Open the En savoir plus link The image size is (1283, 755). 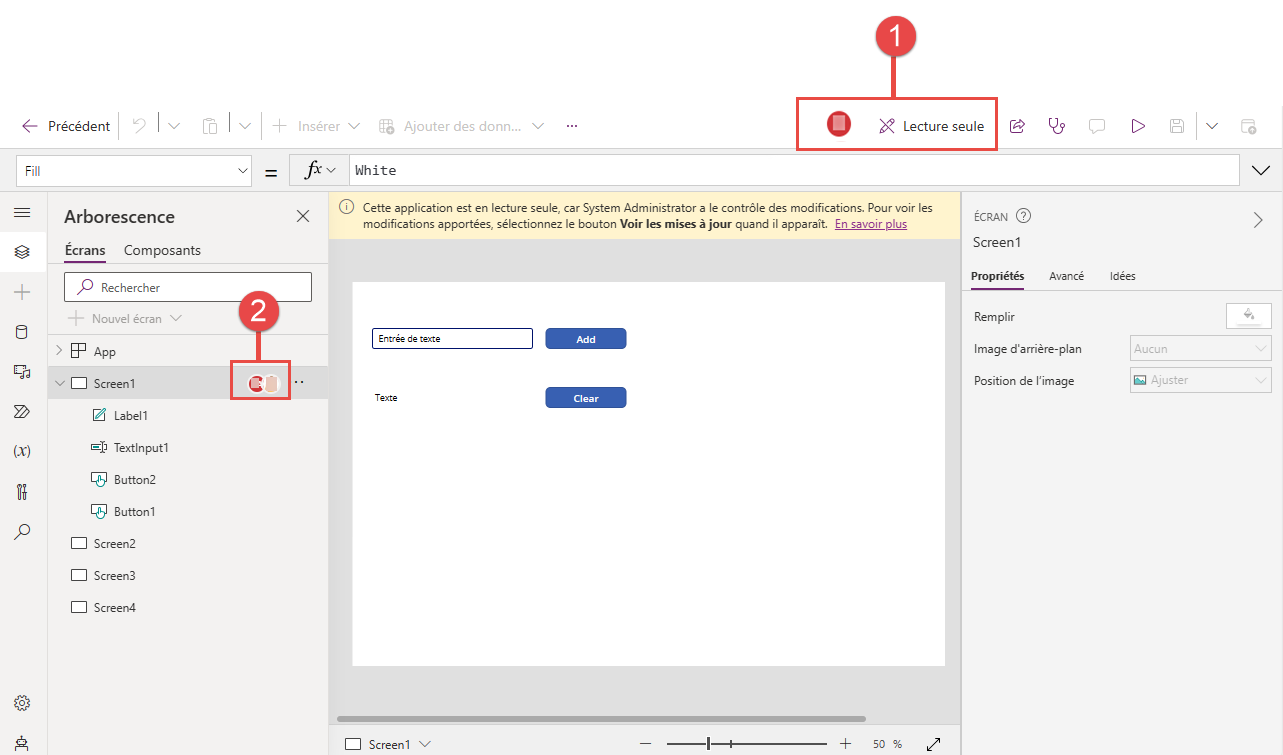click(x=871, y=224)
